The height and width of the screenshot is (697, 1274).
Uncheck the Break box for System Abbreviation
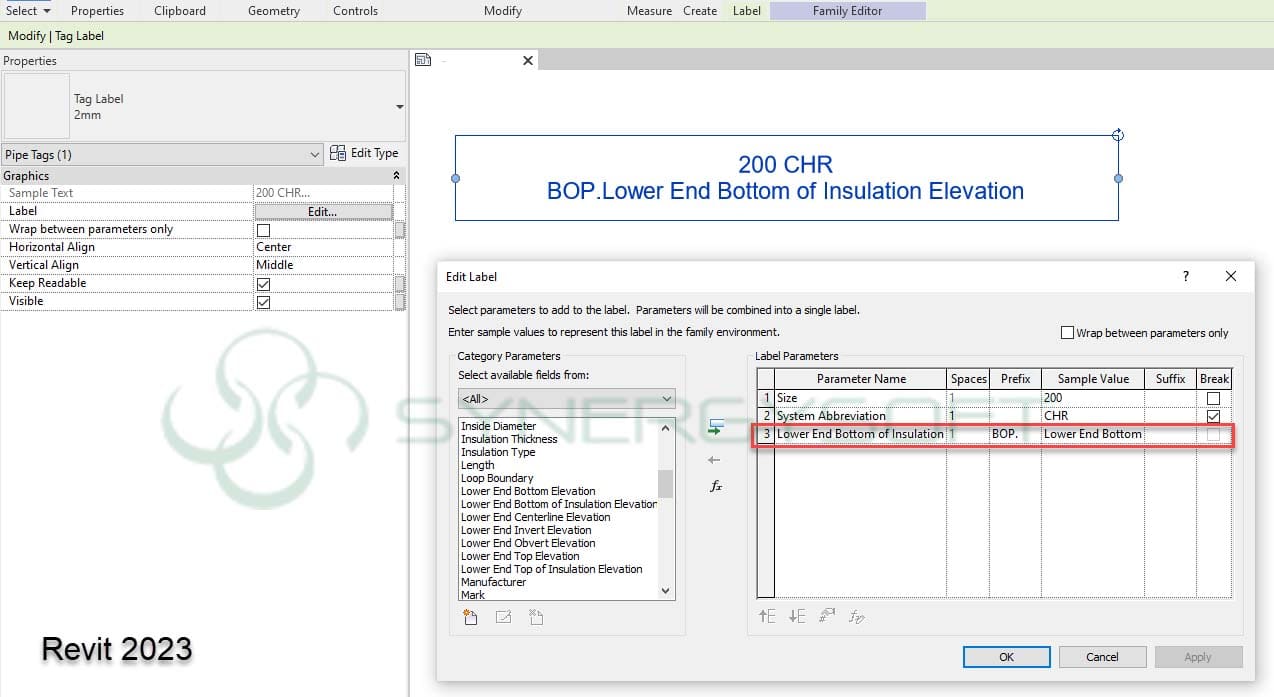click(1213, 416)
